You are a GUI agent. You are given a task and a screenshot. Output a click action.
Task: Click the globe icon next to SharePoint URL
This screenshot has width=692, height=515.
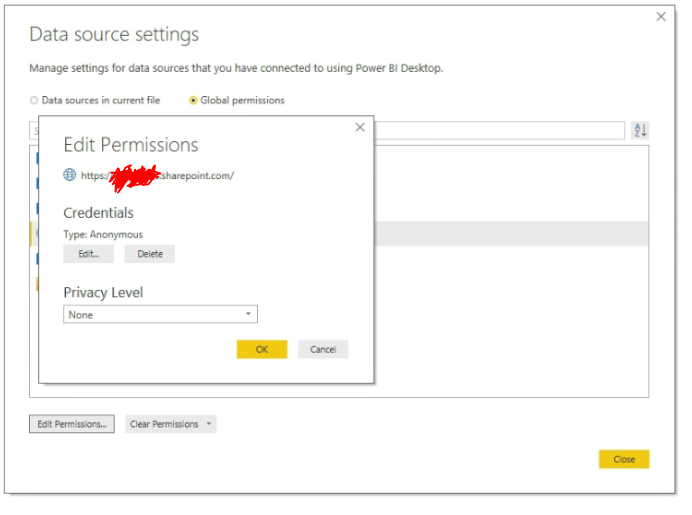[70, 175]
